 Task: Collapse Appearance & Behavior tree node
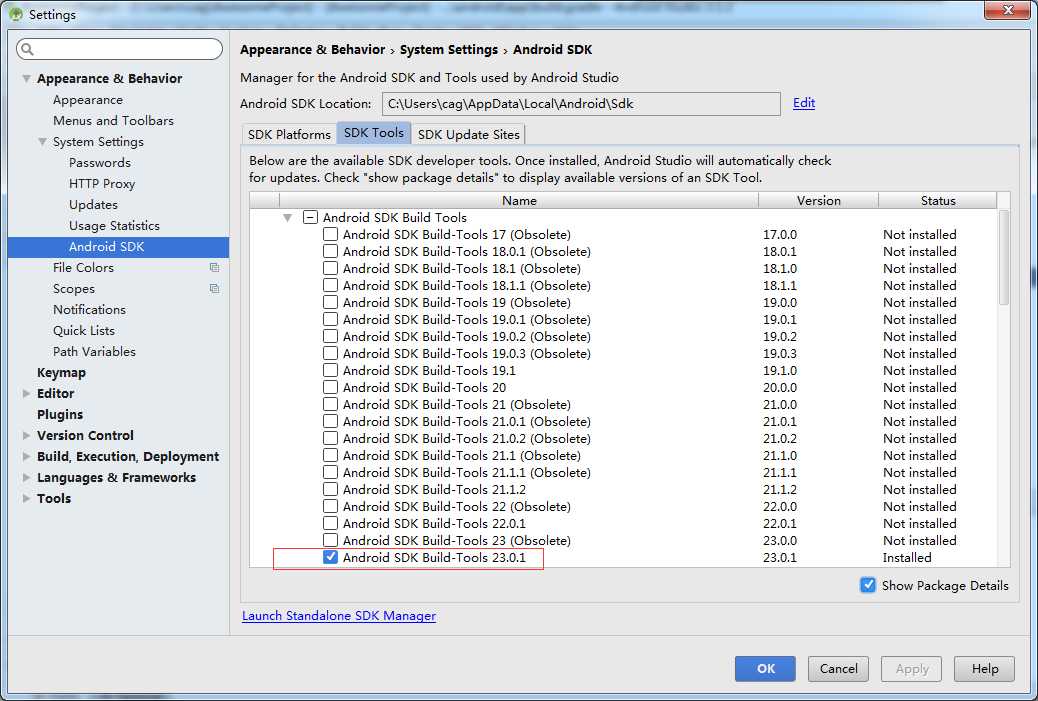(26, 79)
